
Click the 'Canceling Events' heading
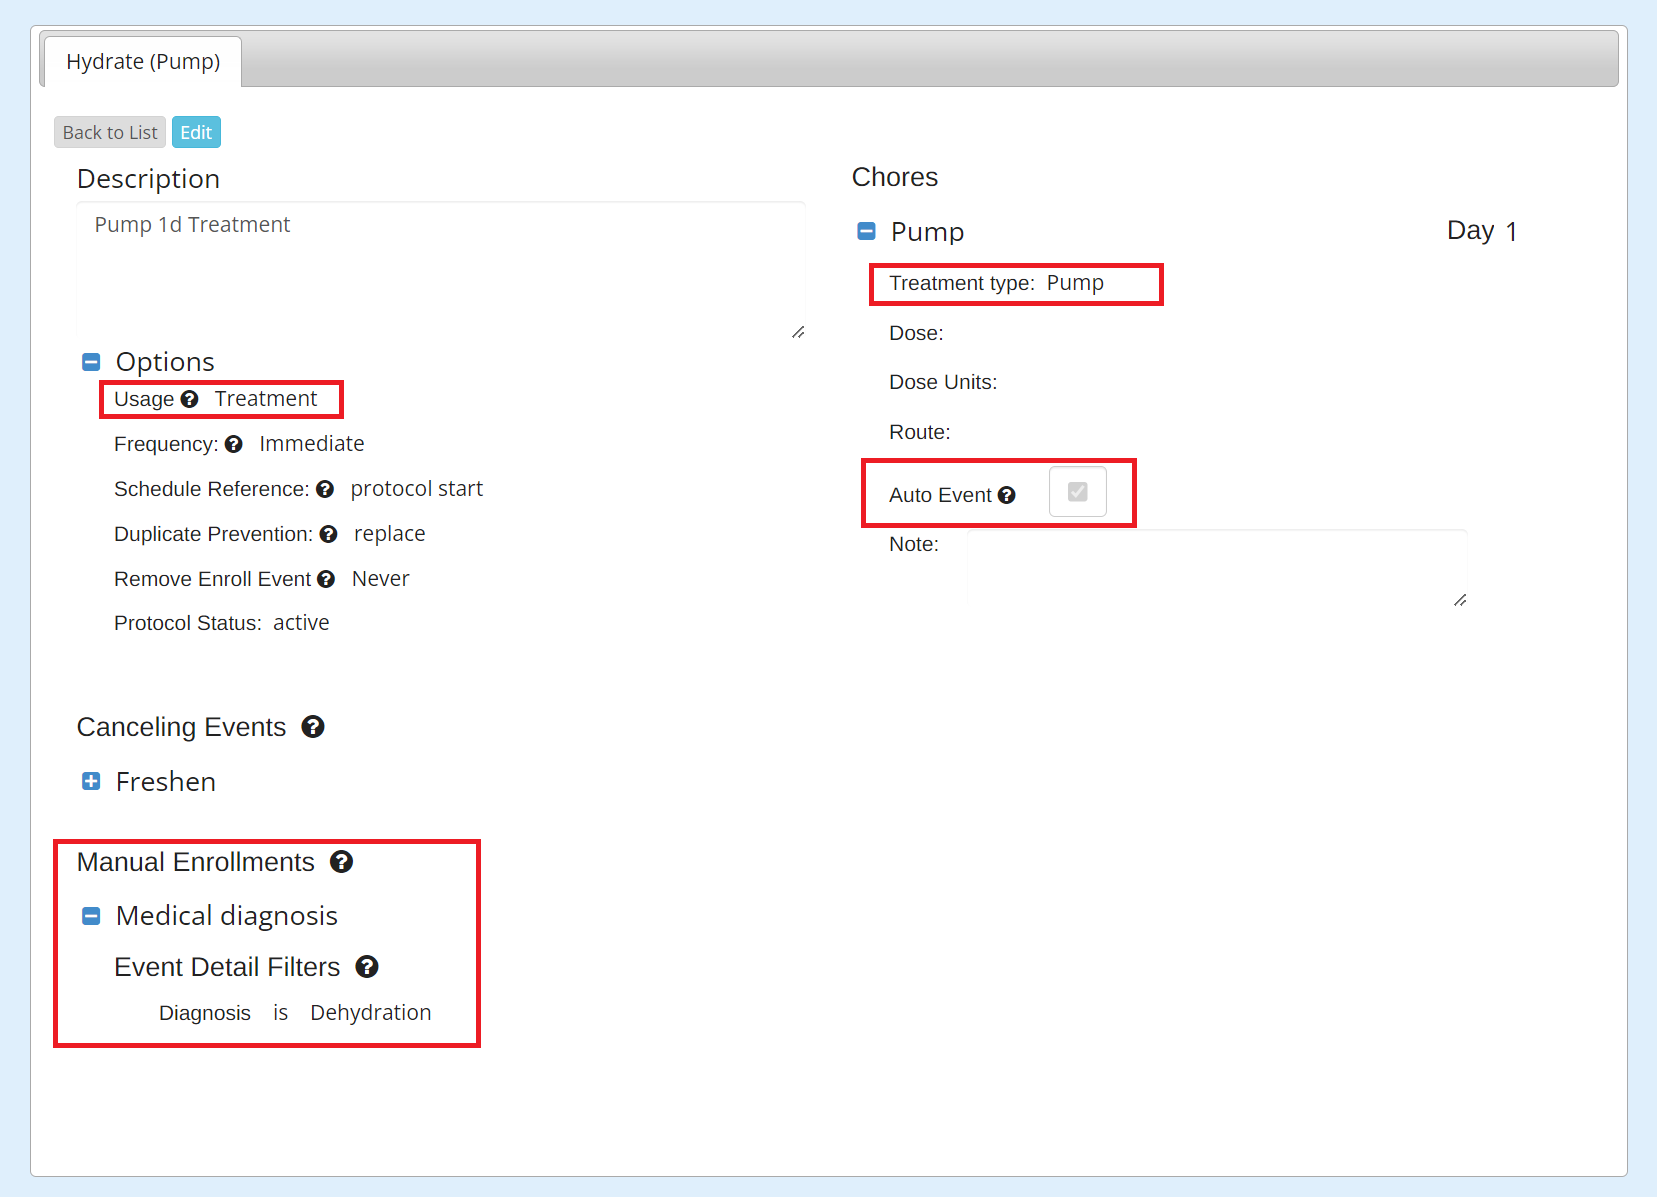point(182,727)
